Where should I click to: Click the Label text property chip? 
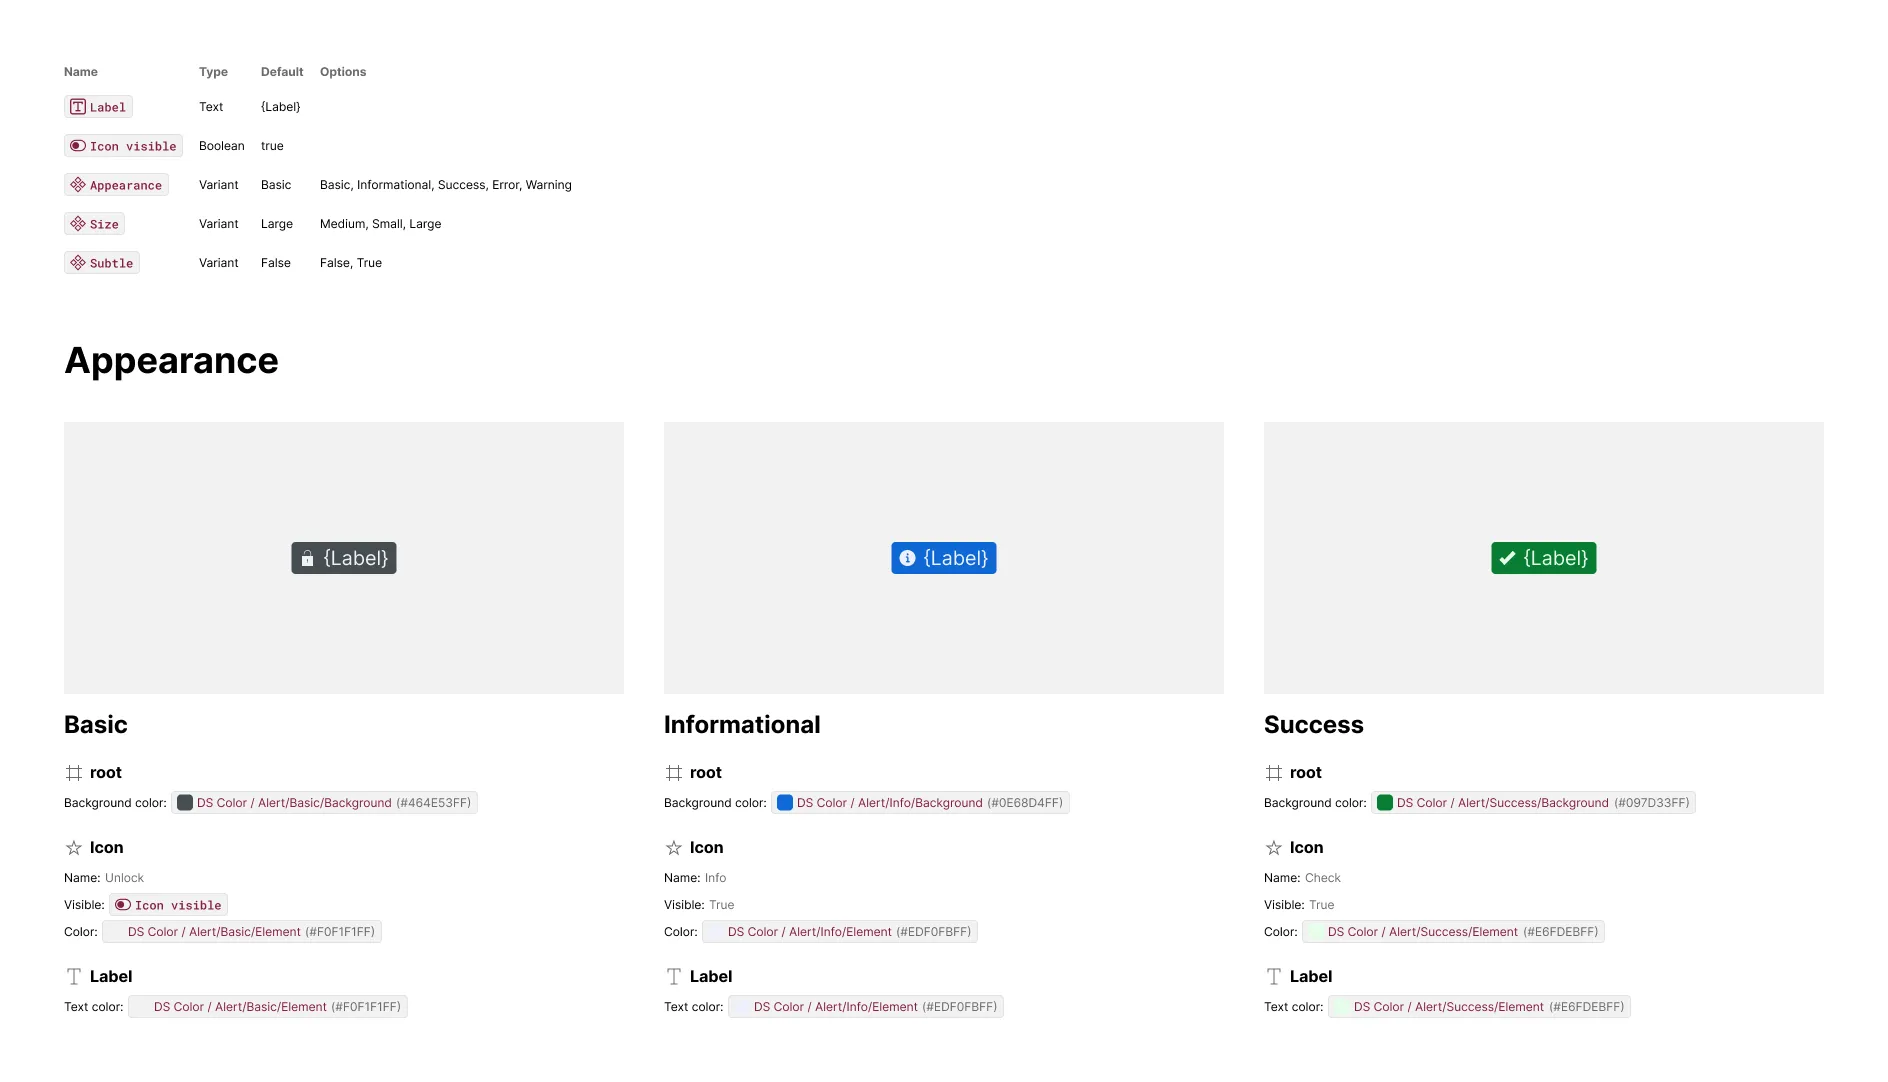click(98, 107)
